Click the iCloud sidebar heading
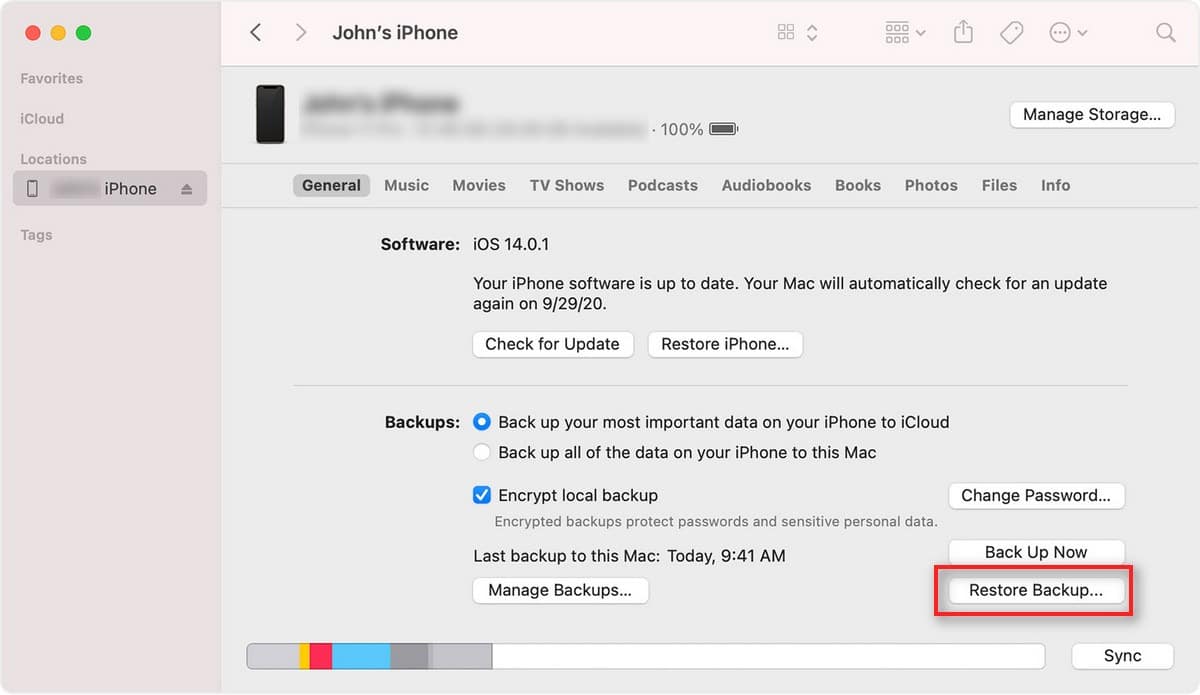This screenshot has width=1200, height=695. pos(42,118)
